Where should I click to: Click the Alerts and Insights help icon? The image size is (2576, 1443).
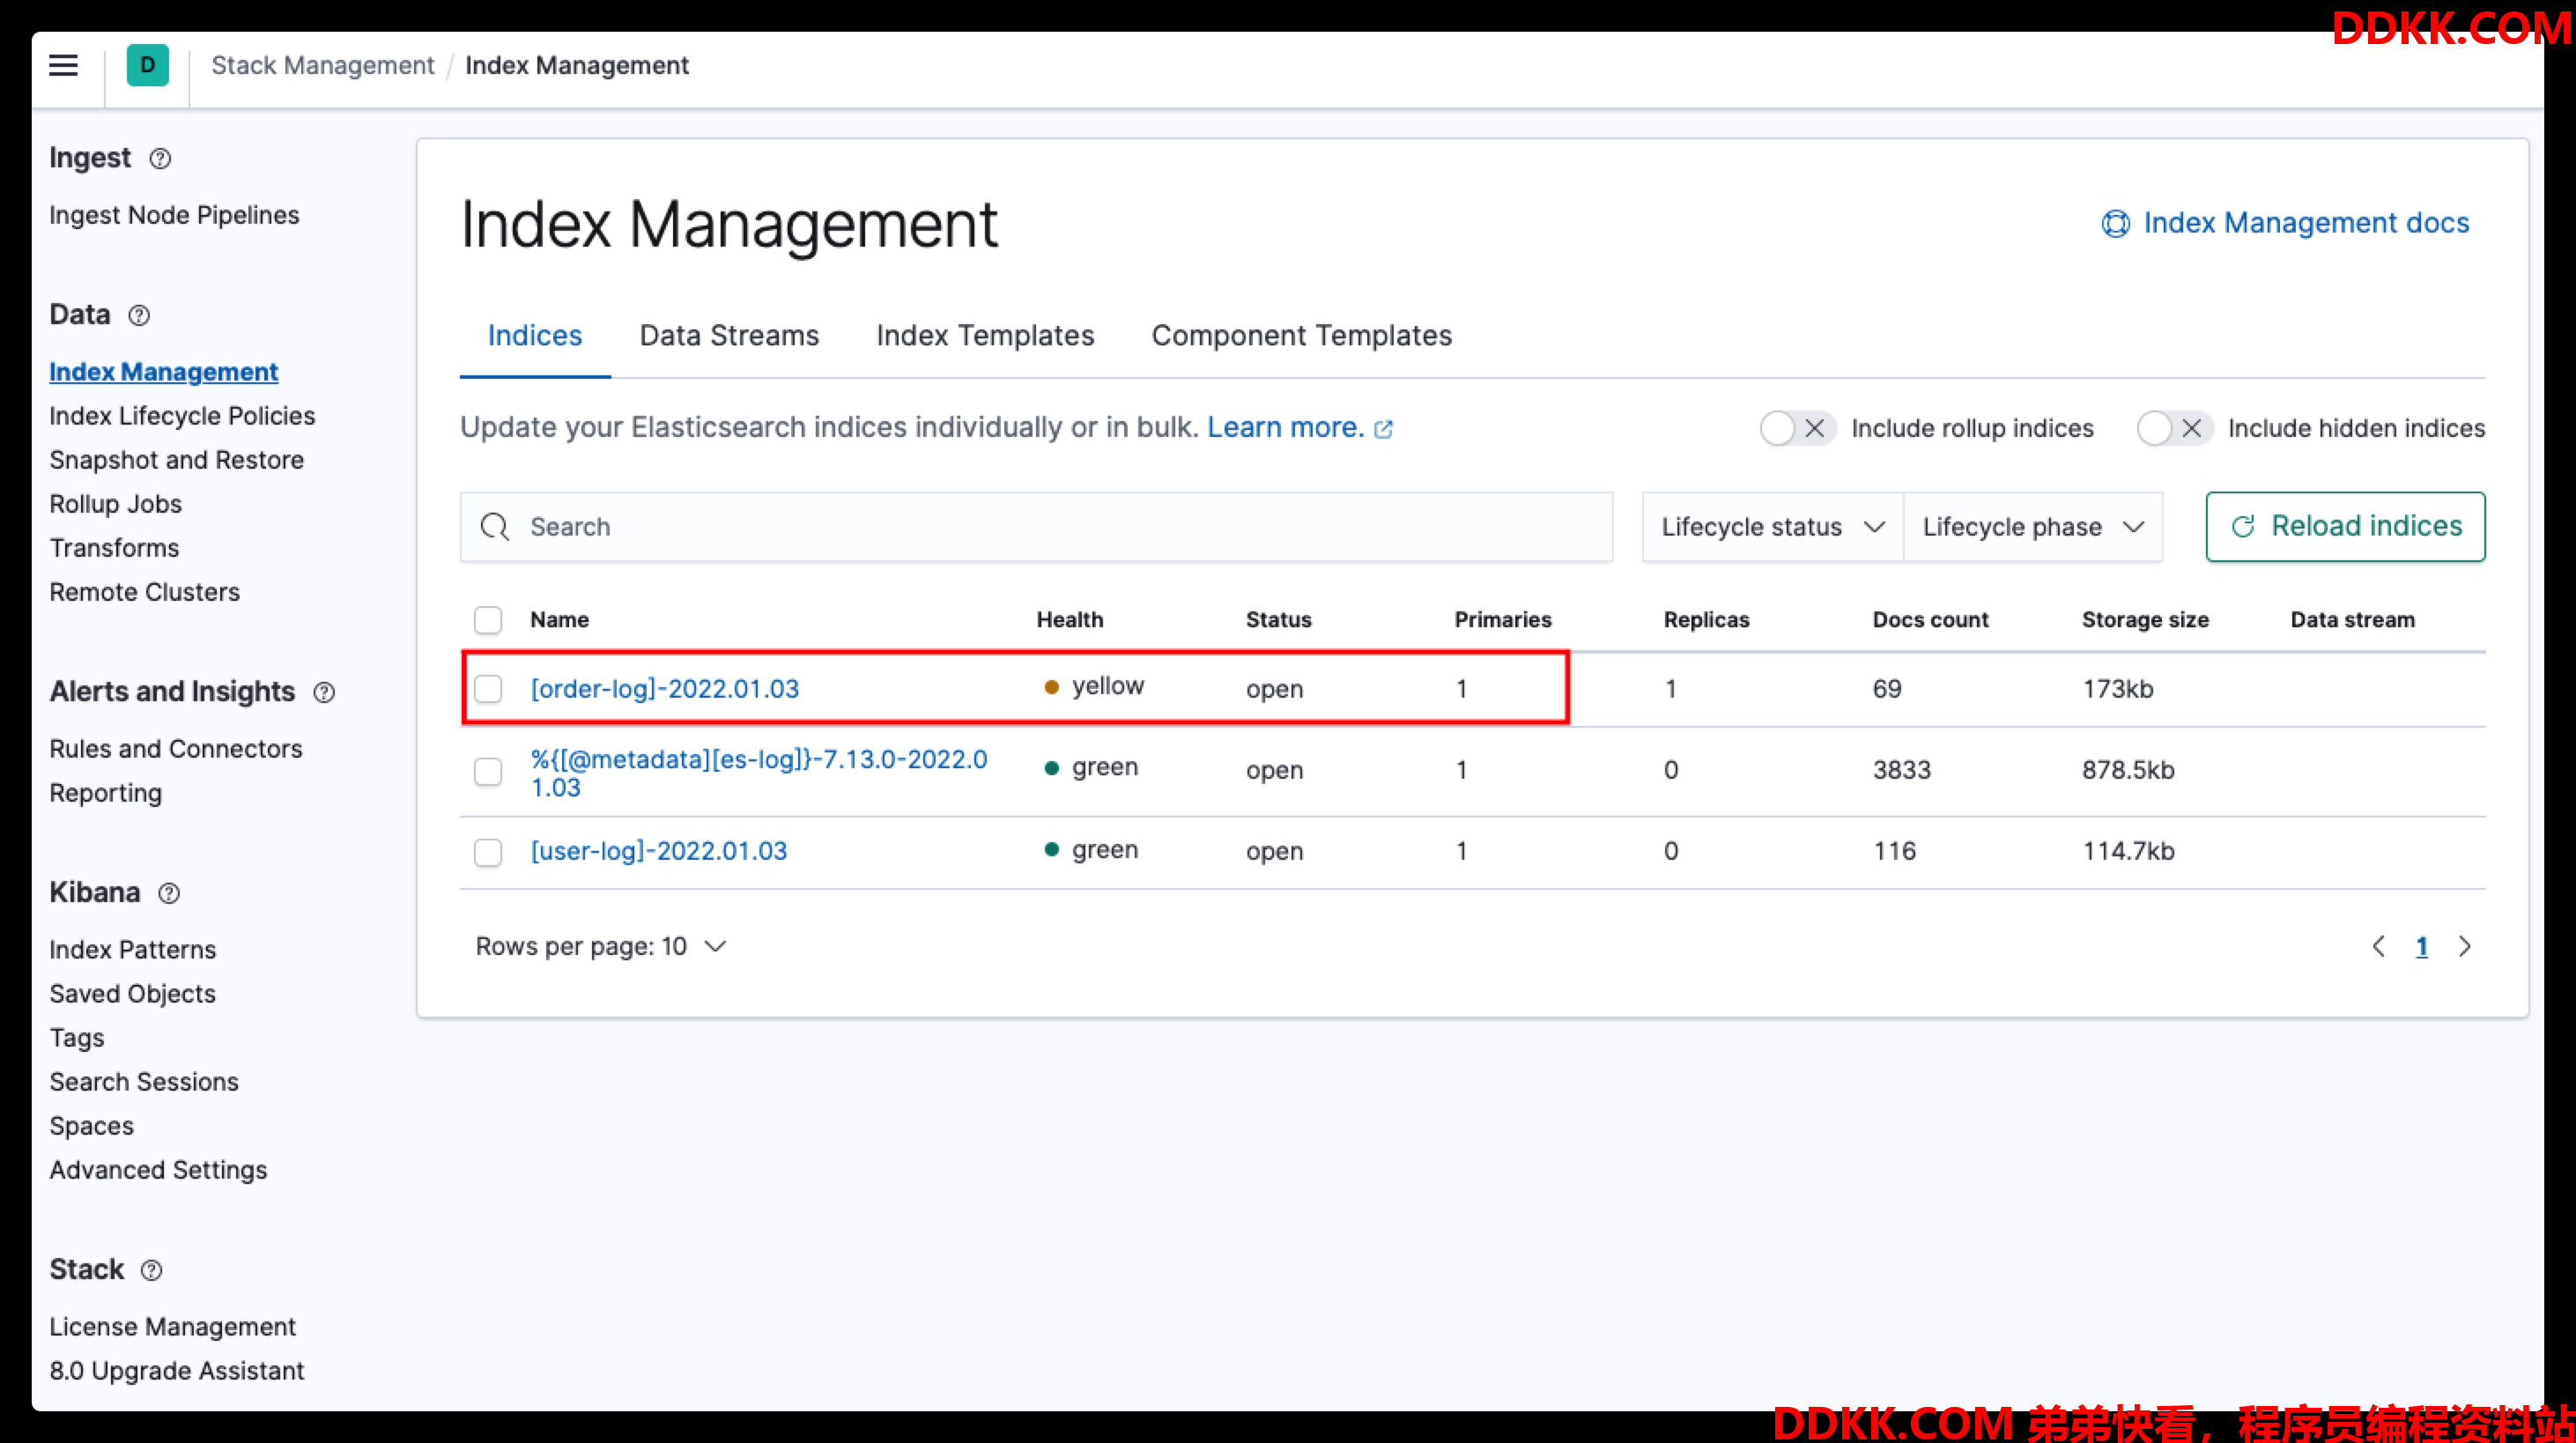click(324, 693)
